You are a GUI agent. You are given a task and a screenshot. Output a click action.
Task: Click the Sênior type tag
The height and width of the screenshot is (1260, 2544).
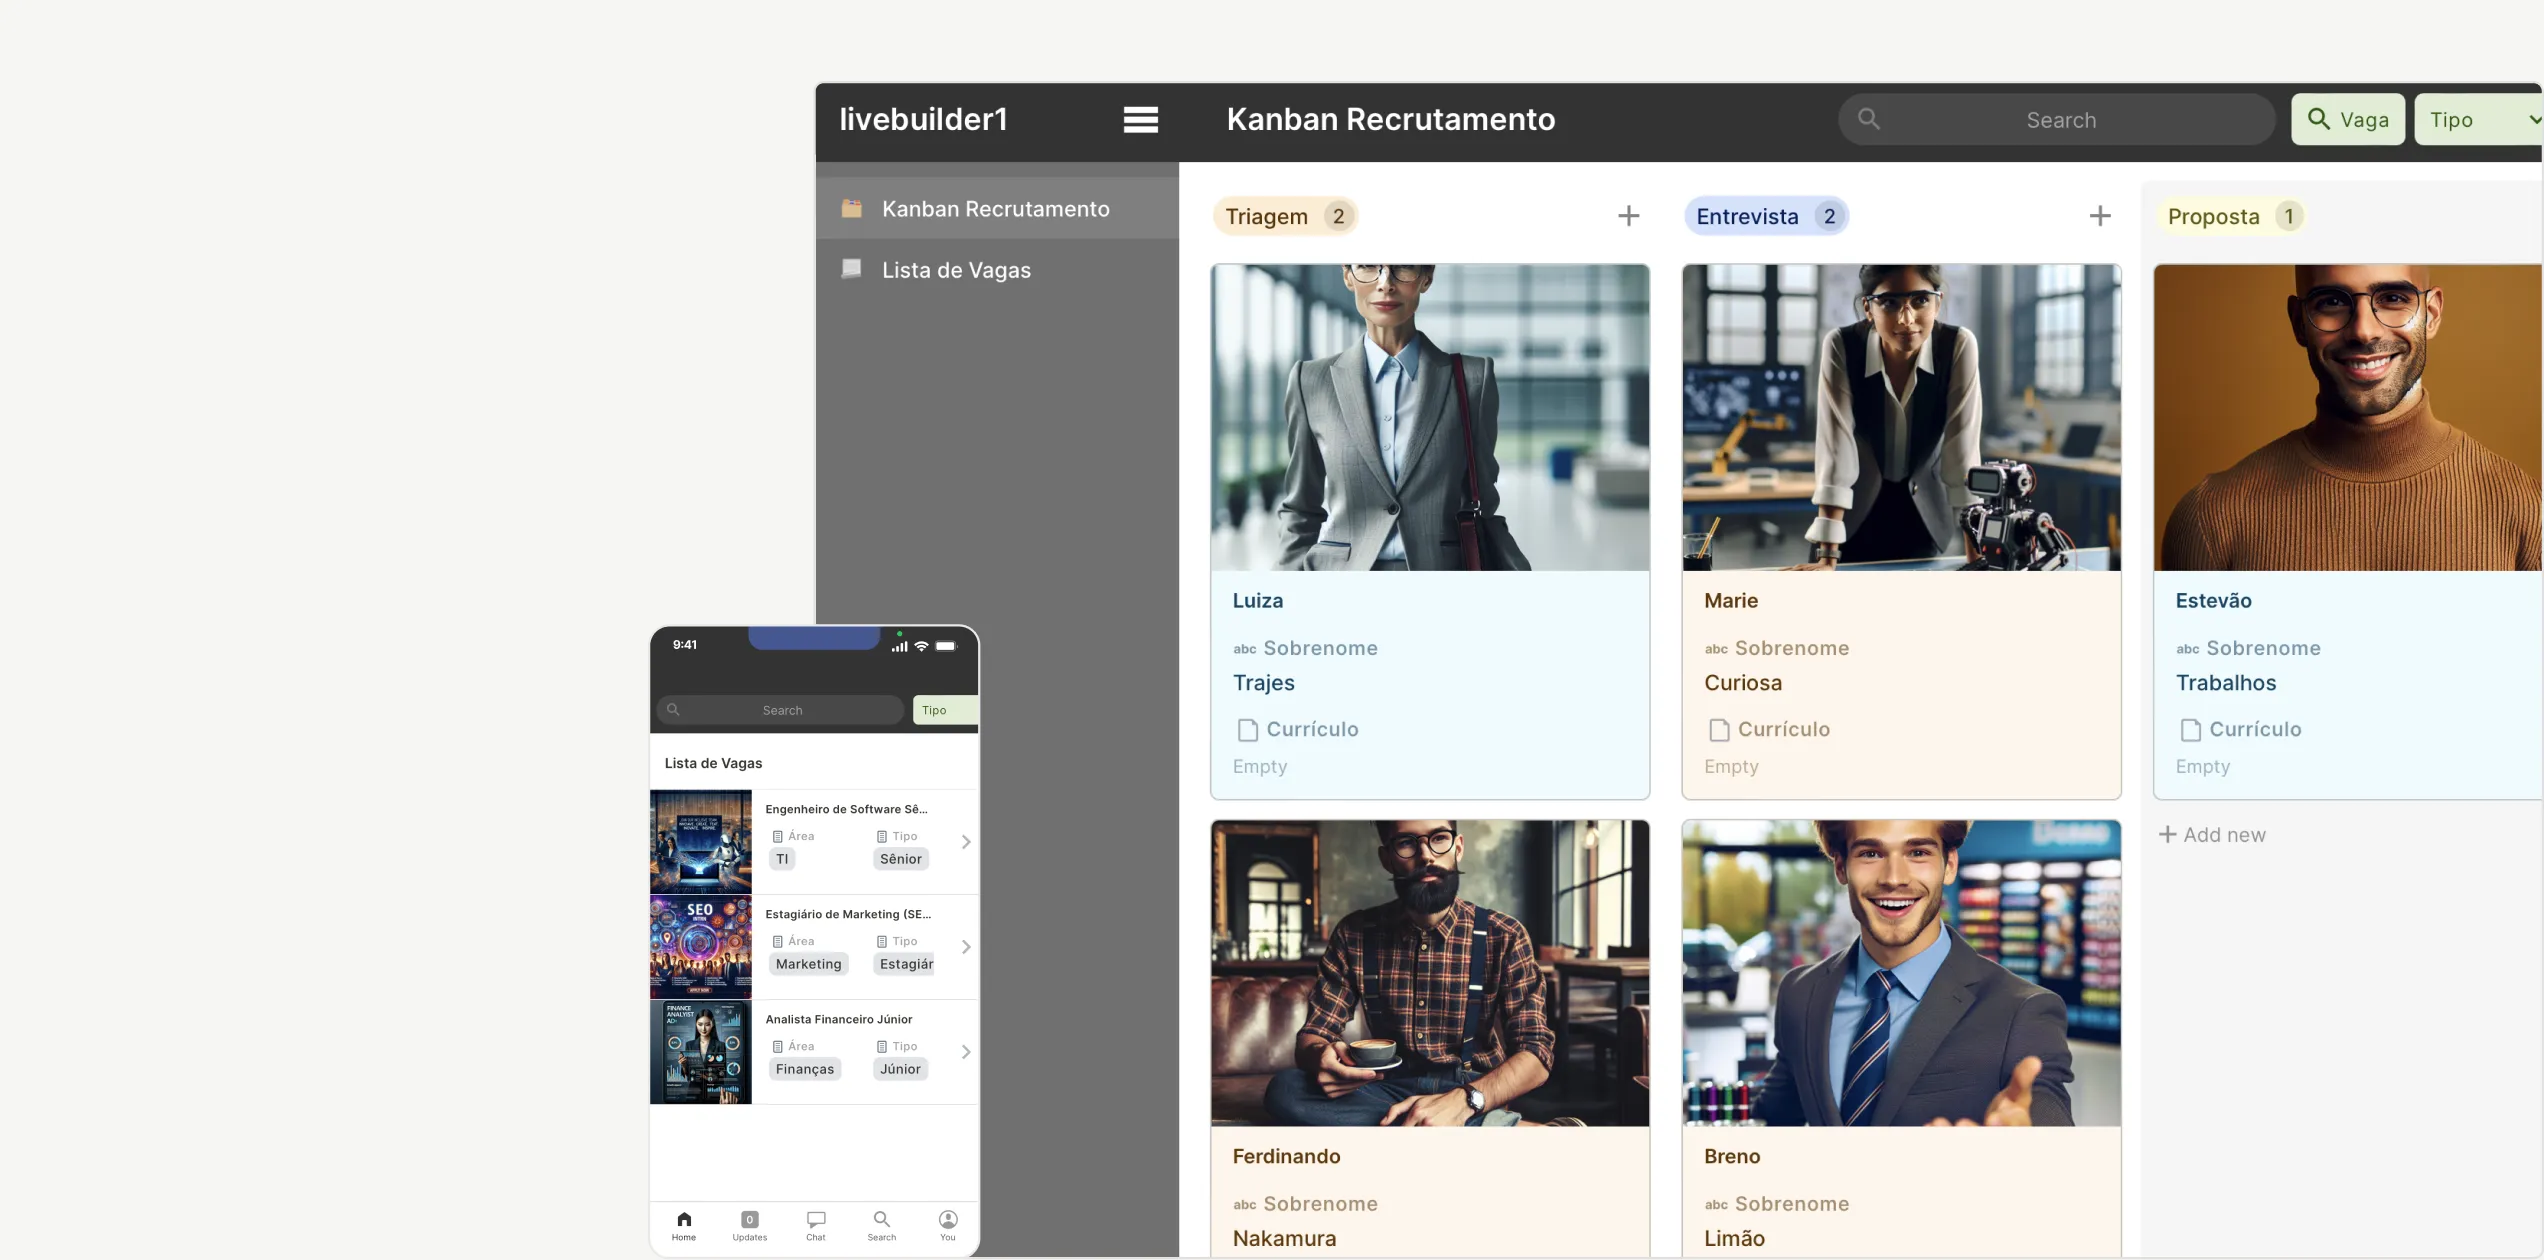pyautogui.click(x=900, y=859)
